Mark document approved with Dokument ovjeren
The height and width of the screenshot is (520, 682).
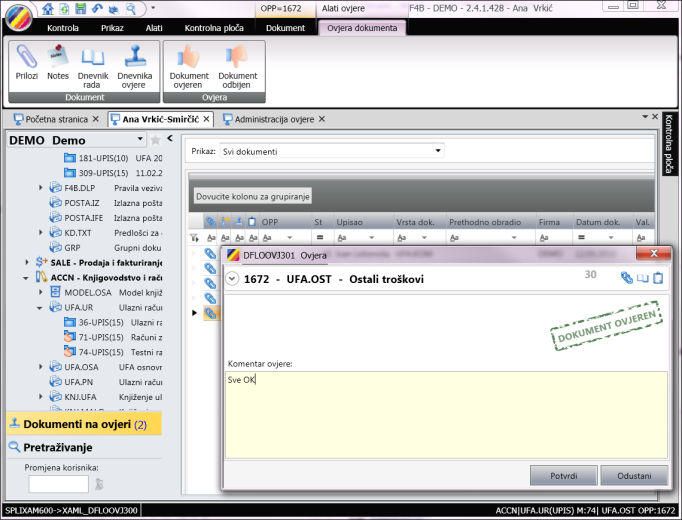[x=189, y=64]
